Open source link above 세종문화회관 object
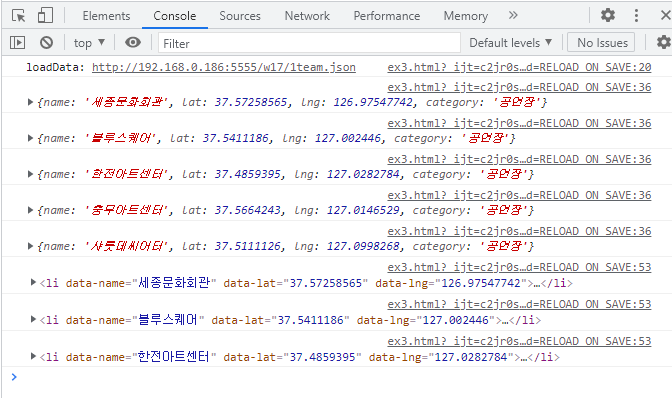672x398 pixels. (519, 87)
